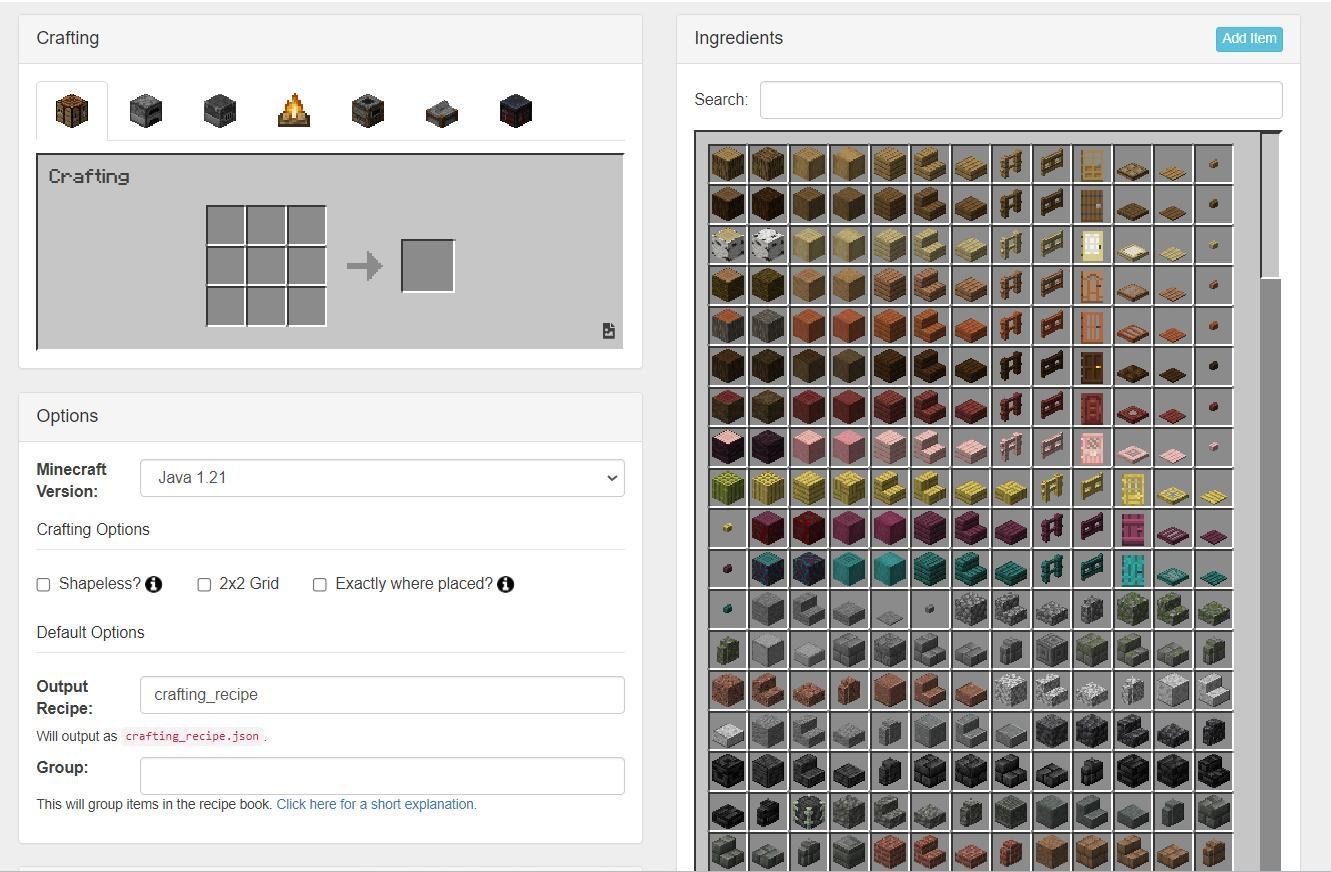
Task: Choose the oak stairs ingredient
Action: tap(930, 164)
